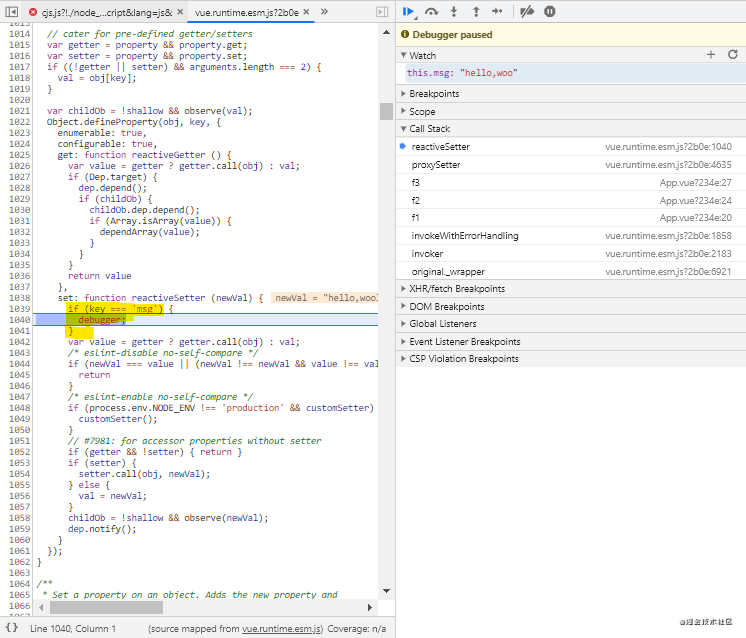
Task: Step out of current function
Action: tap(476, 11)
